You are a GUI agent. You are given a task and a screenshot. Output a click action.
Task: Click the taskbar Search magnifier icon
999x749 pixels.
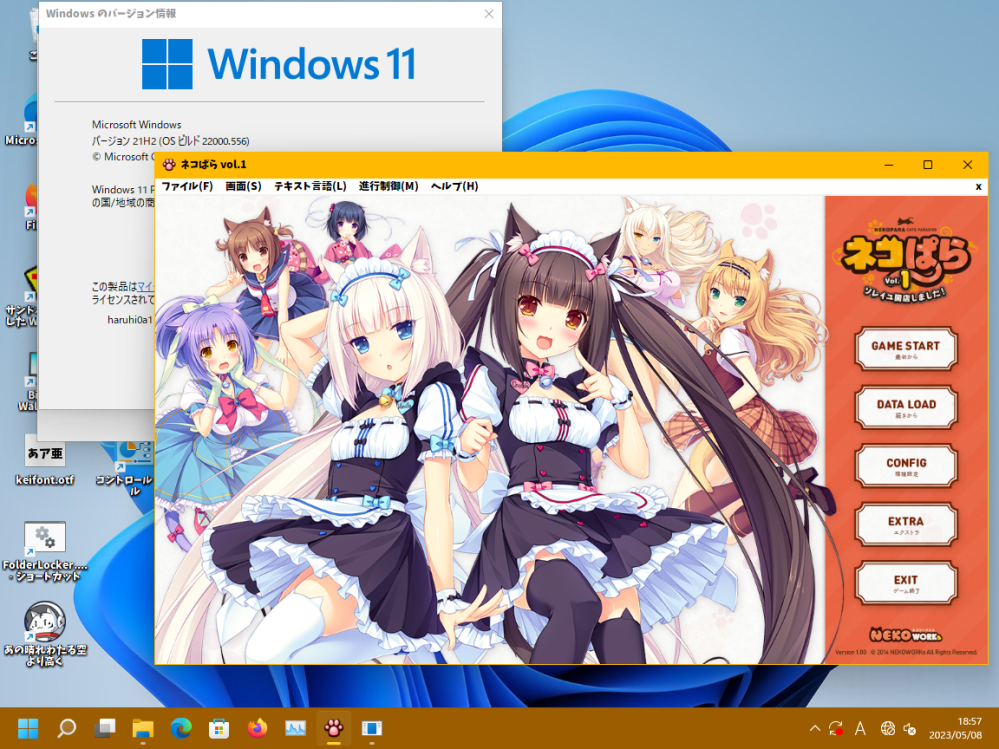(x=66, y=728)
